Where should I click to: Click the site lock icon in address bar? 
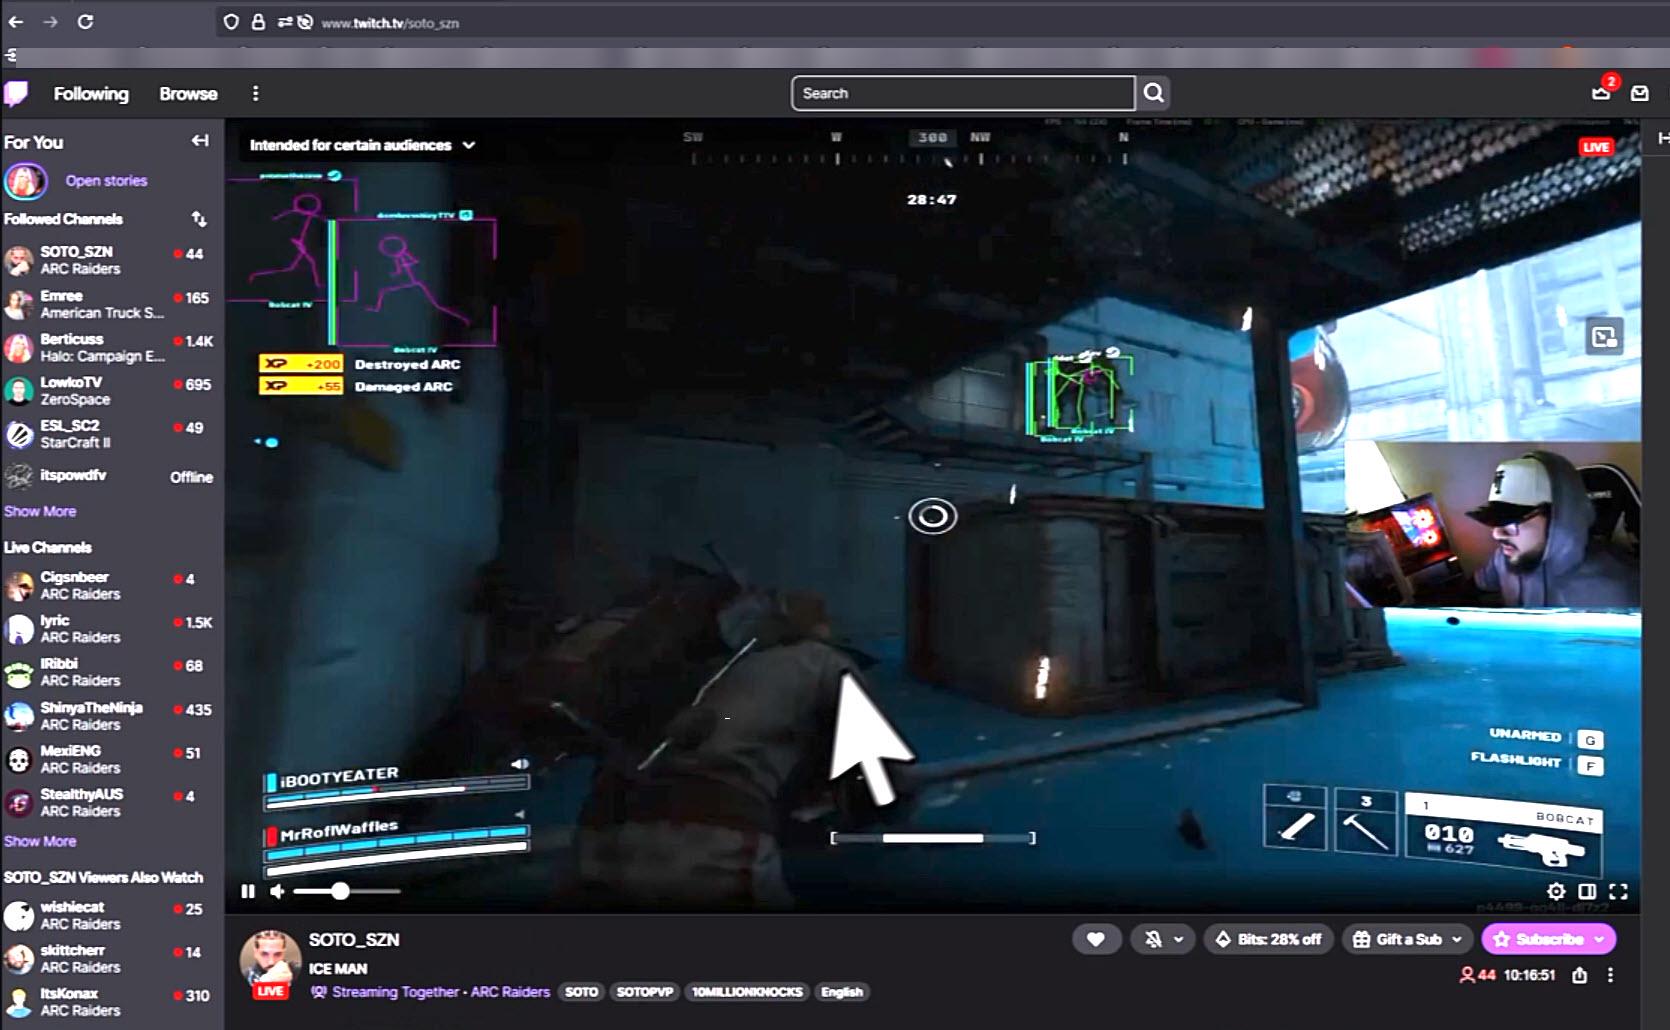pos(258,22)
